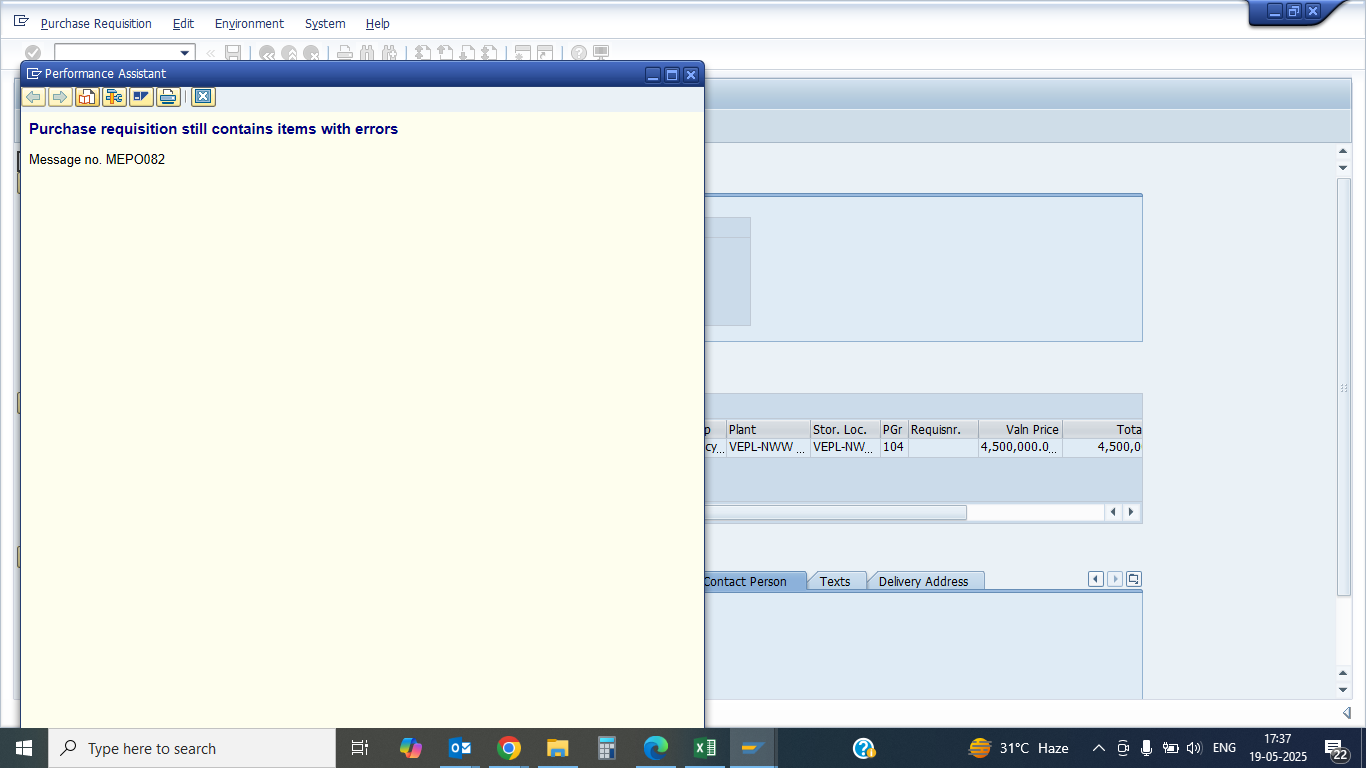Show hidden system tray icons
This screenshot has width=1366, height=768.
(1098, 748)
